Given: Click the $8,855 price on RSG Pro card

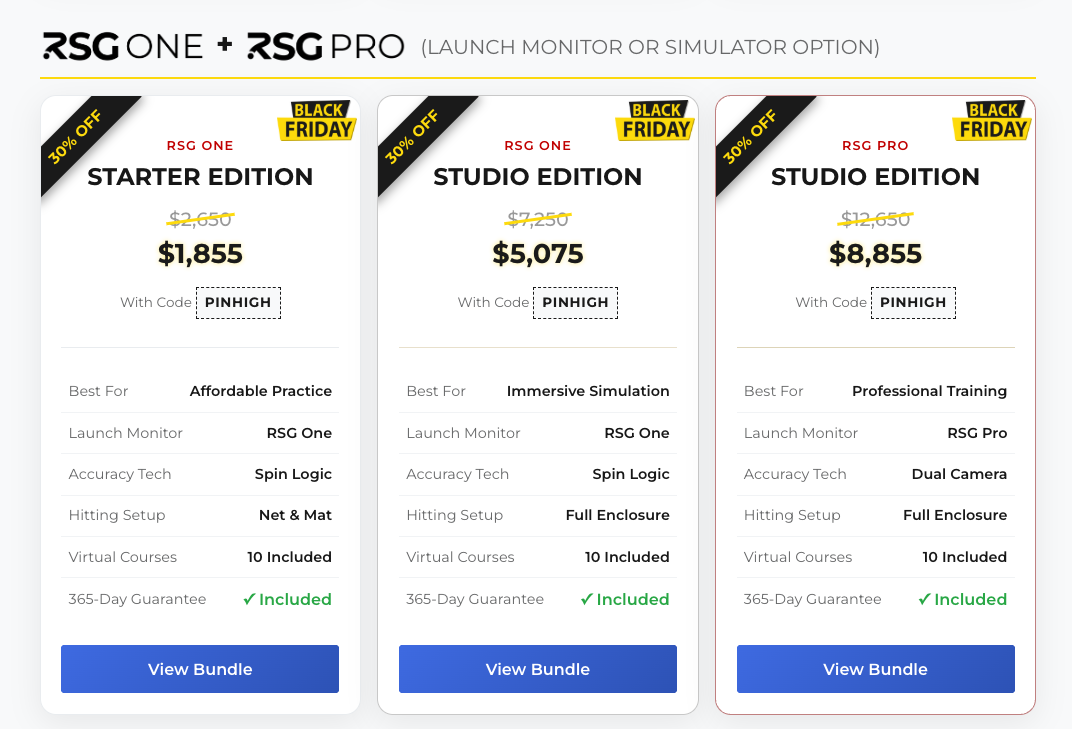Looking at the screenshot, I should (876, 254).
